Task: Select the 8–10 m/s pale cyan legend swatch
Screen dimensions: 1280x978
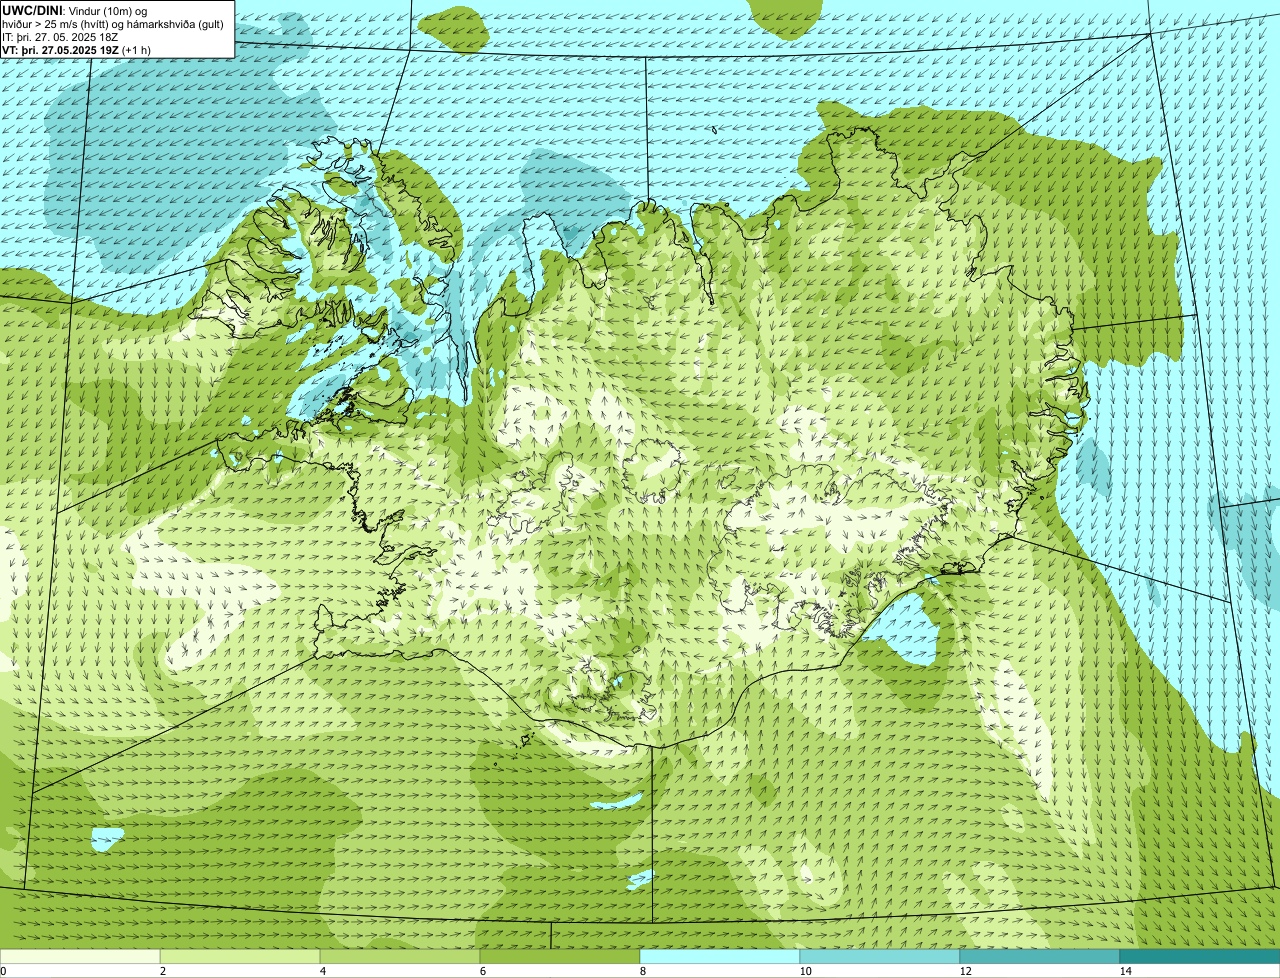Action: [x=720, y=956]
